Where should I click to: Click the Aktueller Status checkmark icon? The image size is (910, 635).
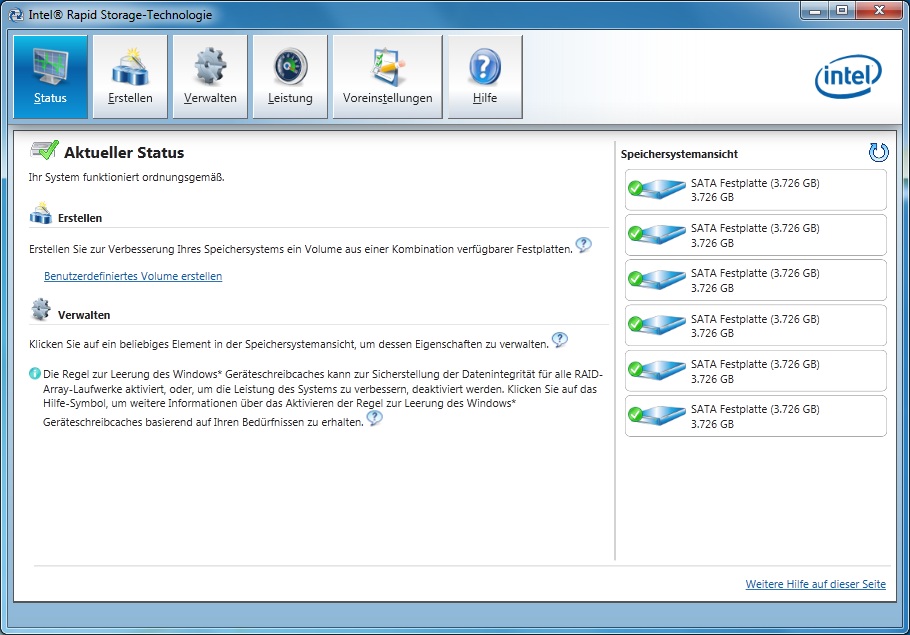(44, 150)
